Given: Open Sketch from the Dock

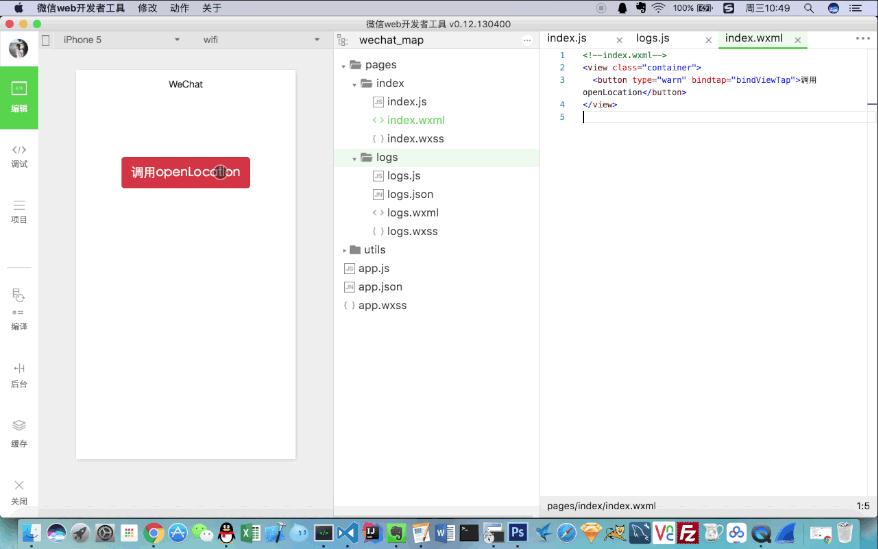Looking at the screenshot, I should [x=591, y=533].
